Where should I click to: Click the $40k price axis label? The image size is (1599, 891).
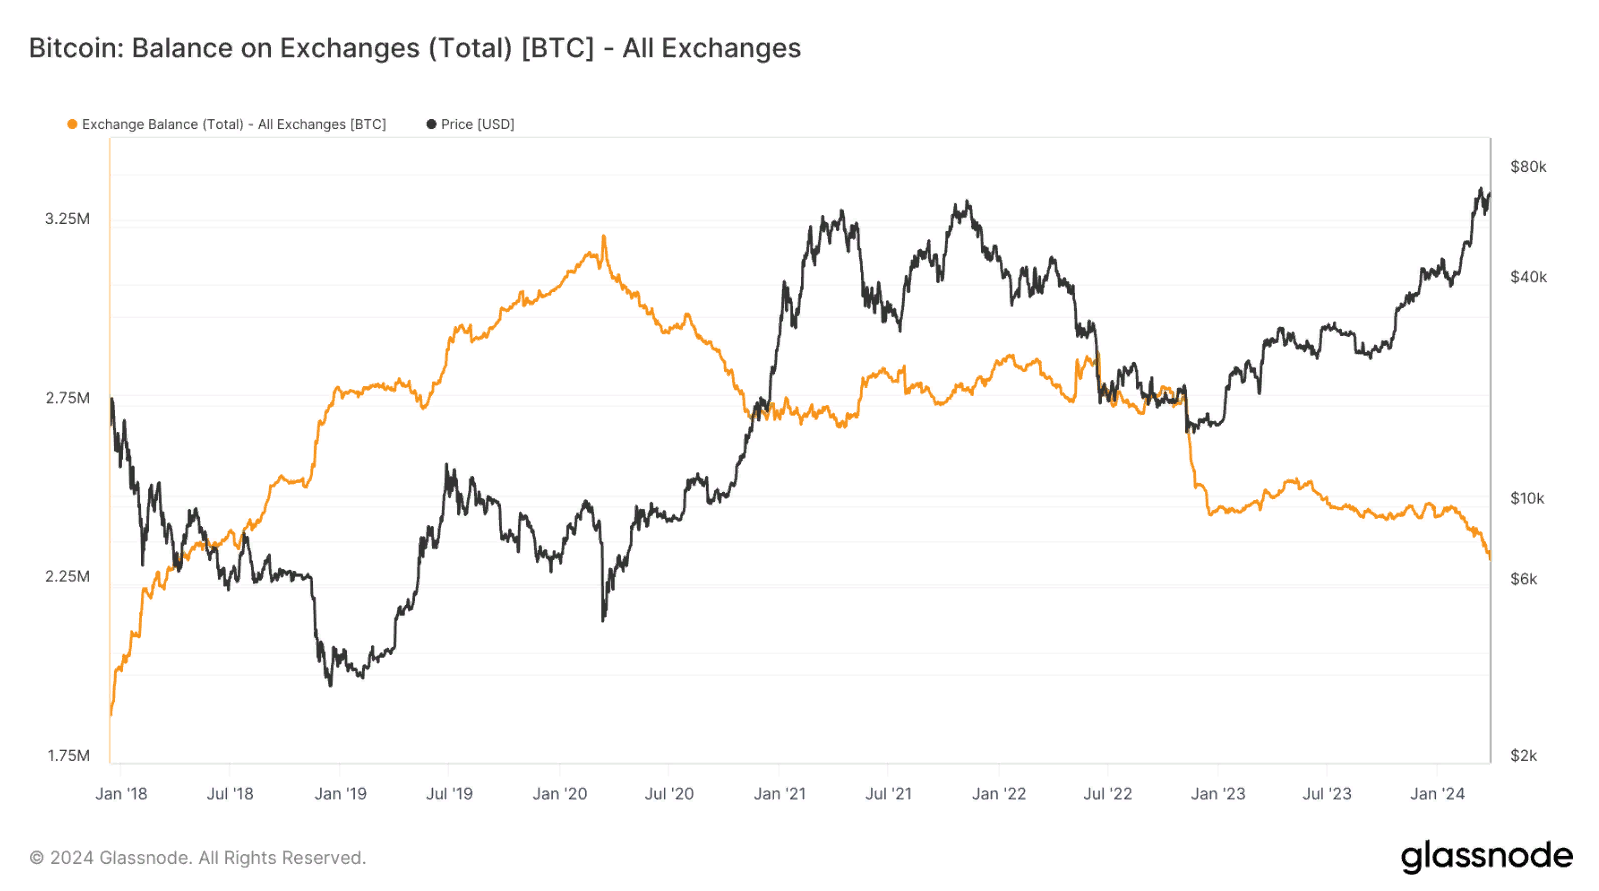[1528, 277]
